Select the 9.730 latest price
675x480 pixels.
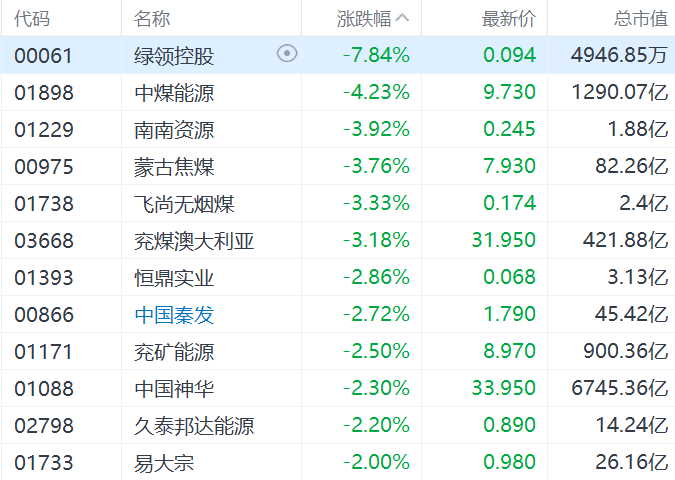pos(509,92)
